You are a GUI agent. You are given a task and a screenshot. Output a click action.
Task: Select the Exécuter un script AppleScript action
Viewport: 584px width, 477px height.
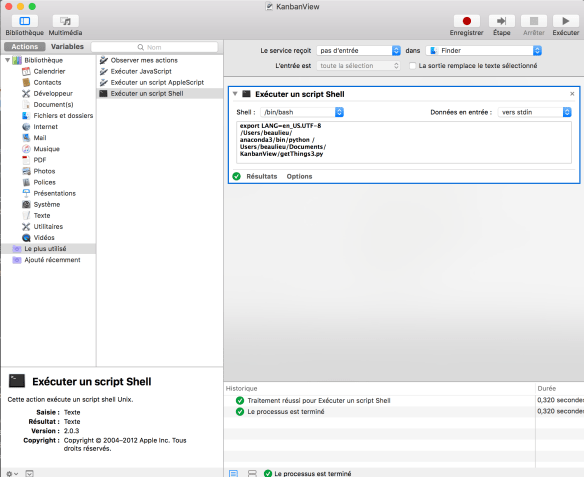(160, 82)
